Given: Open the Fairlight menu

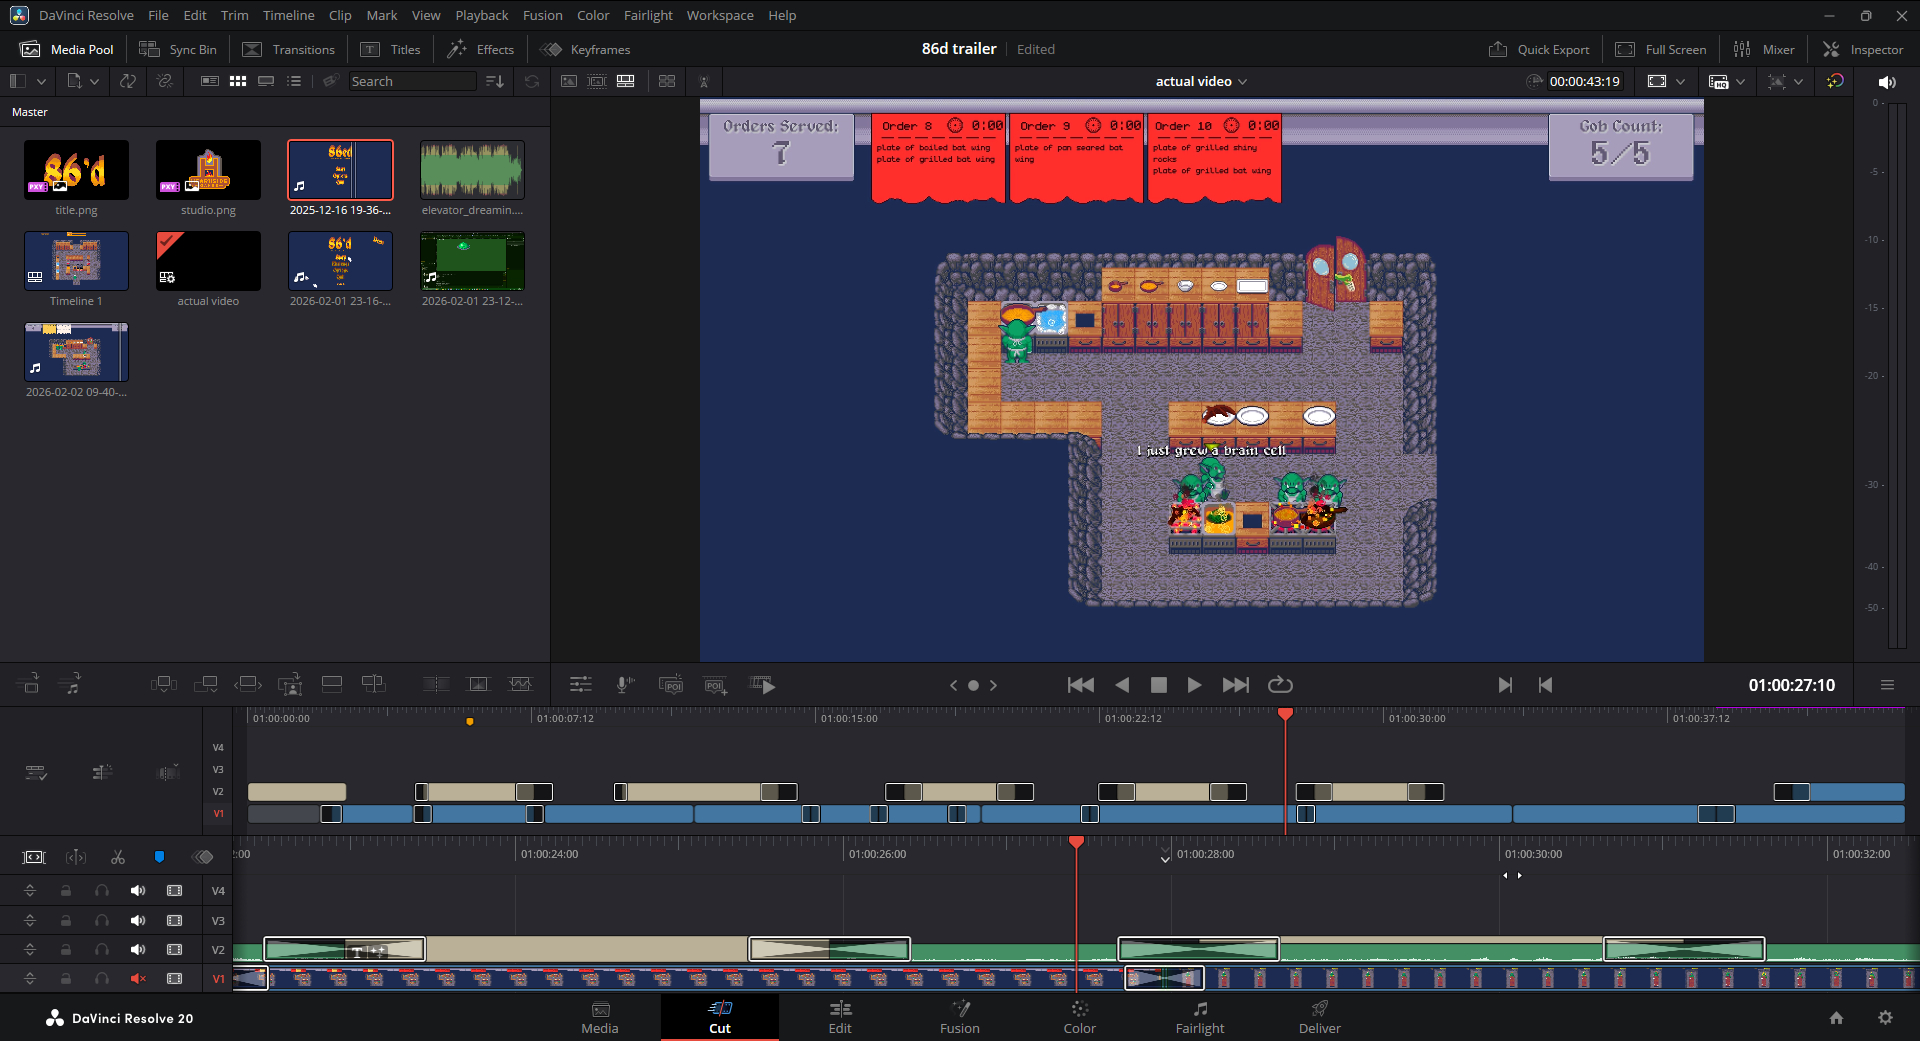Looking at the screenshot, I should pos(647,15).
